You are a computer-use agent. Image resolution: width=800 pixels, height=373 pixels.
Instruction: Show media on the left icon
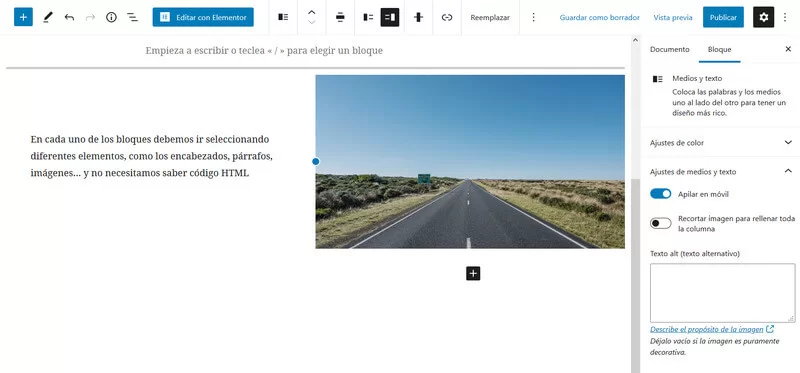368,17
